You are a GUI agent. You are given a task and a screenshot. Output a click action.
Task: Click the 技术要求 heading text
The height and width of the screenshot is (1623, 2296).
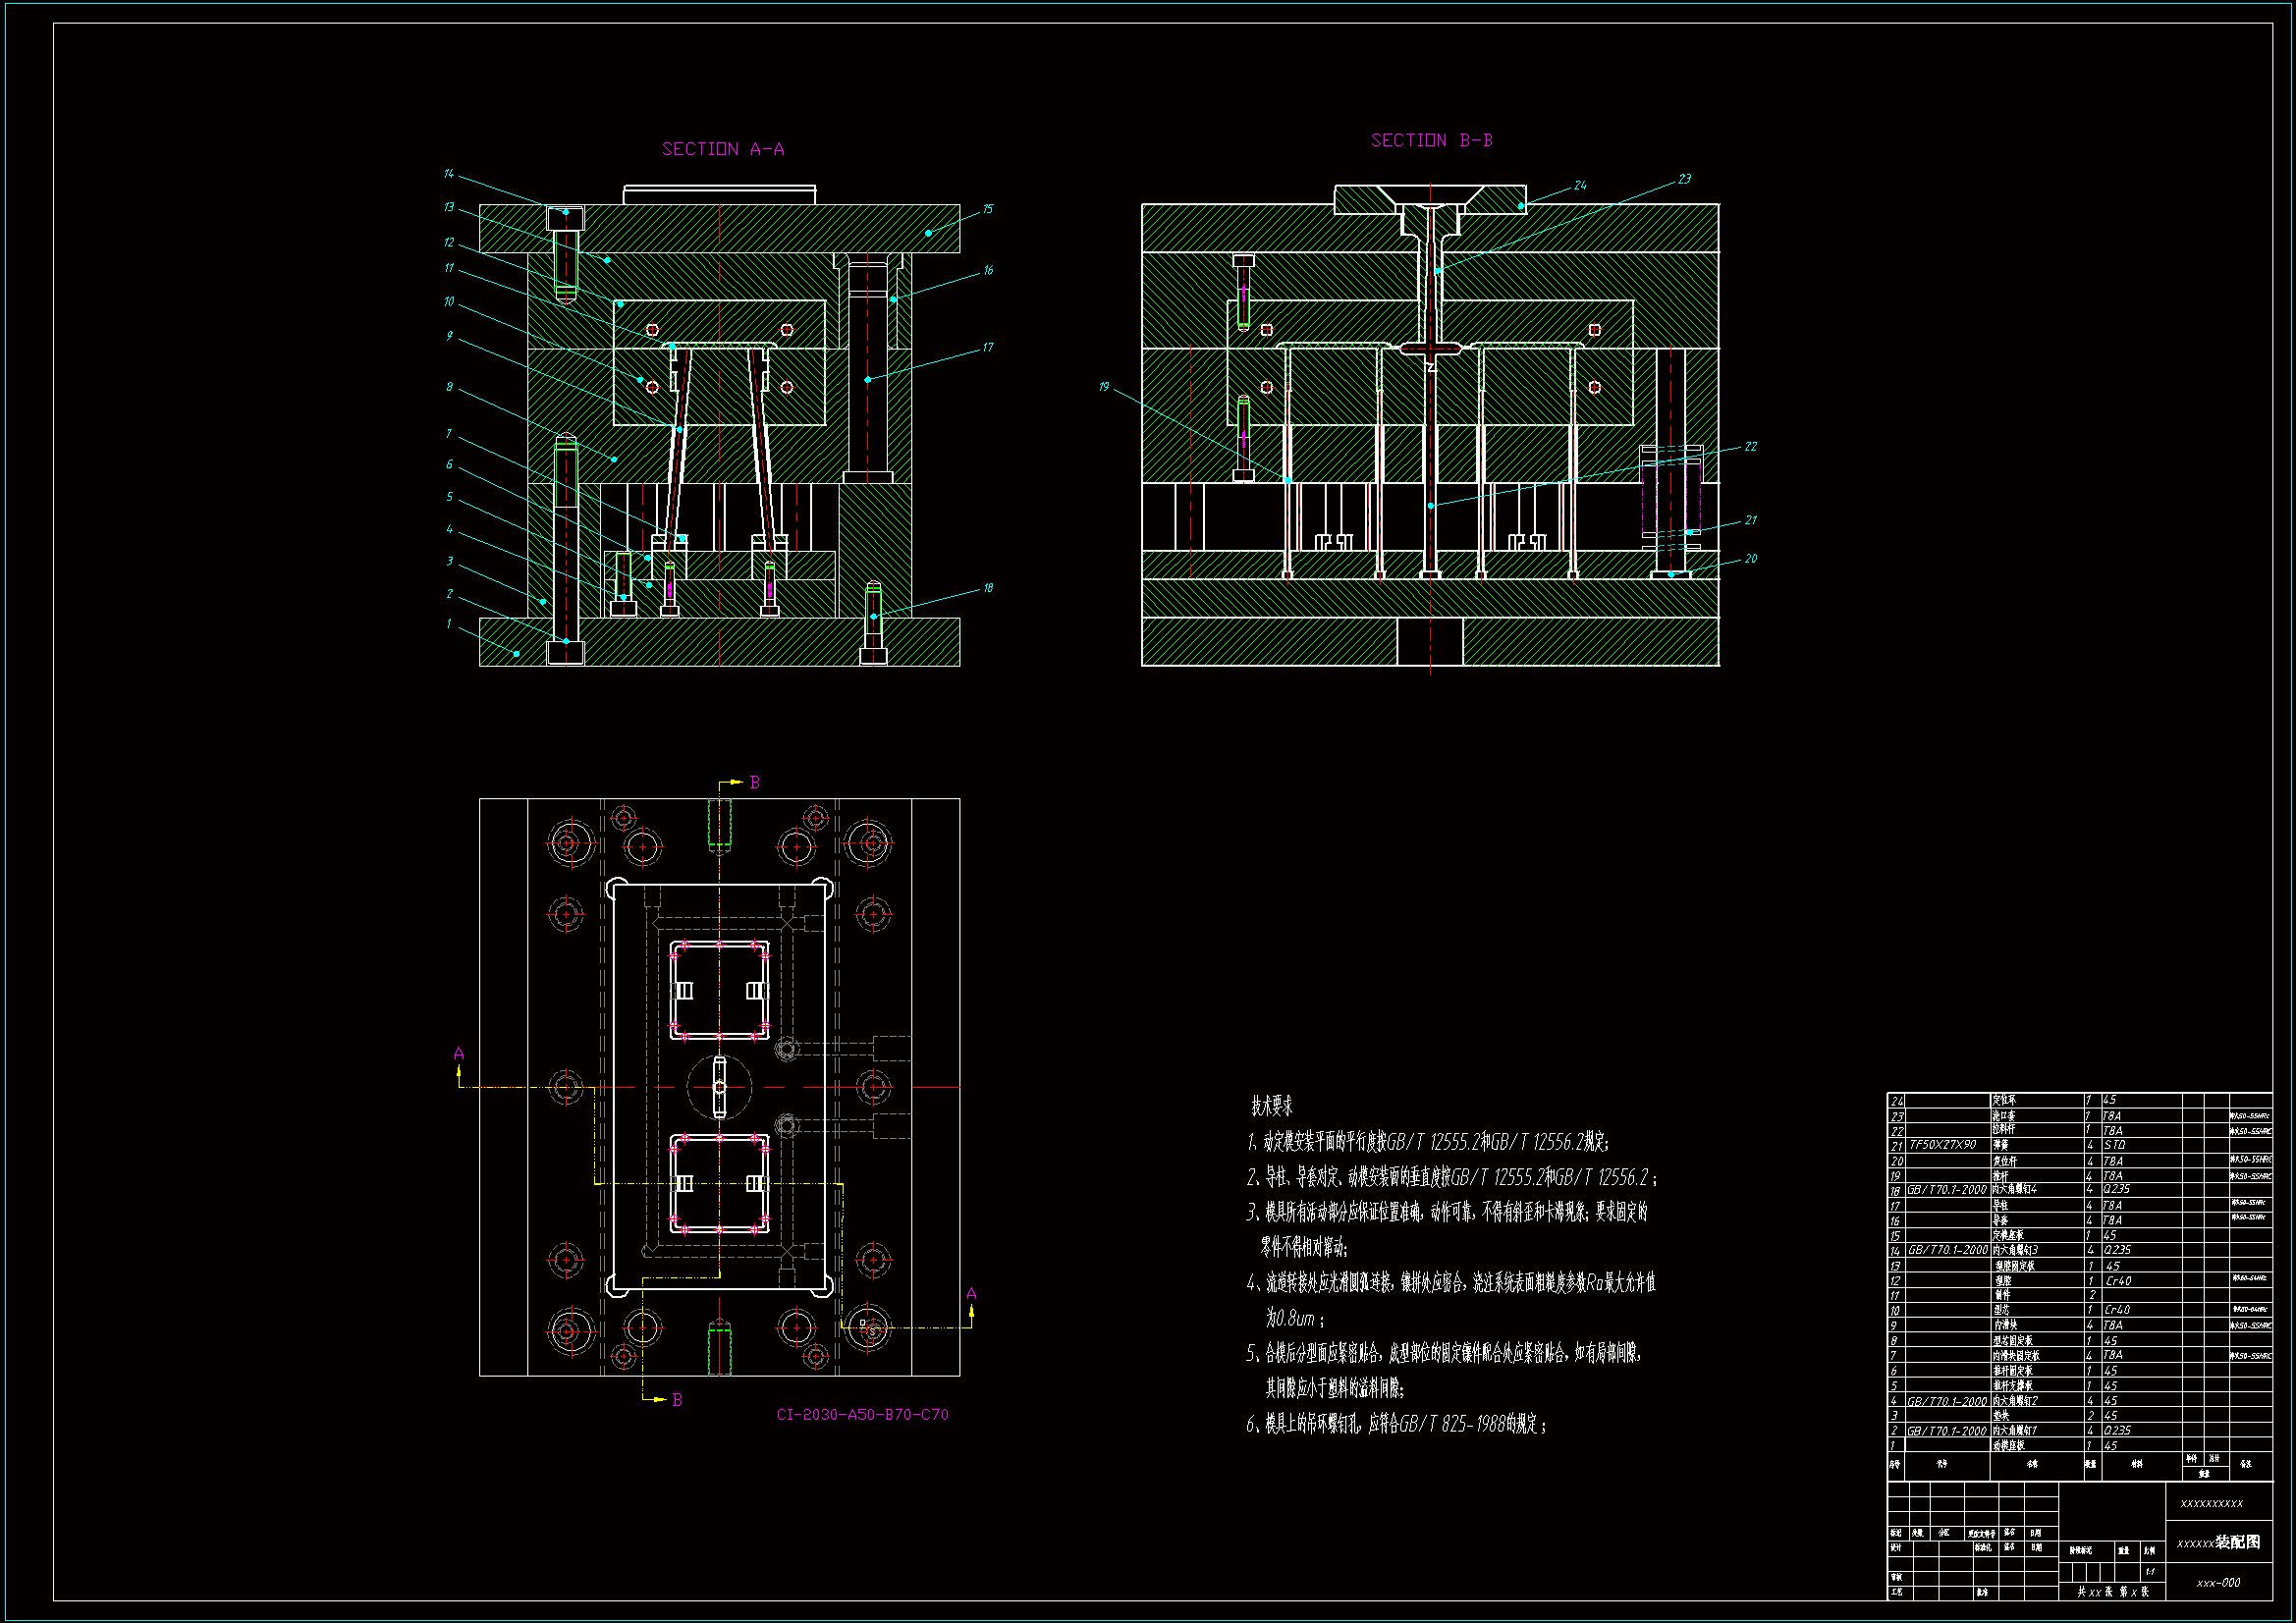pos(1271,1106)
